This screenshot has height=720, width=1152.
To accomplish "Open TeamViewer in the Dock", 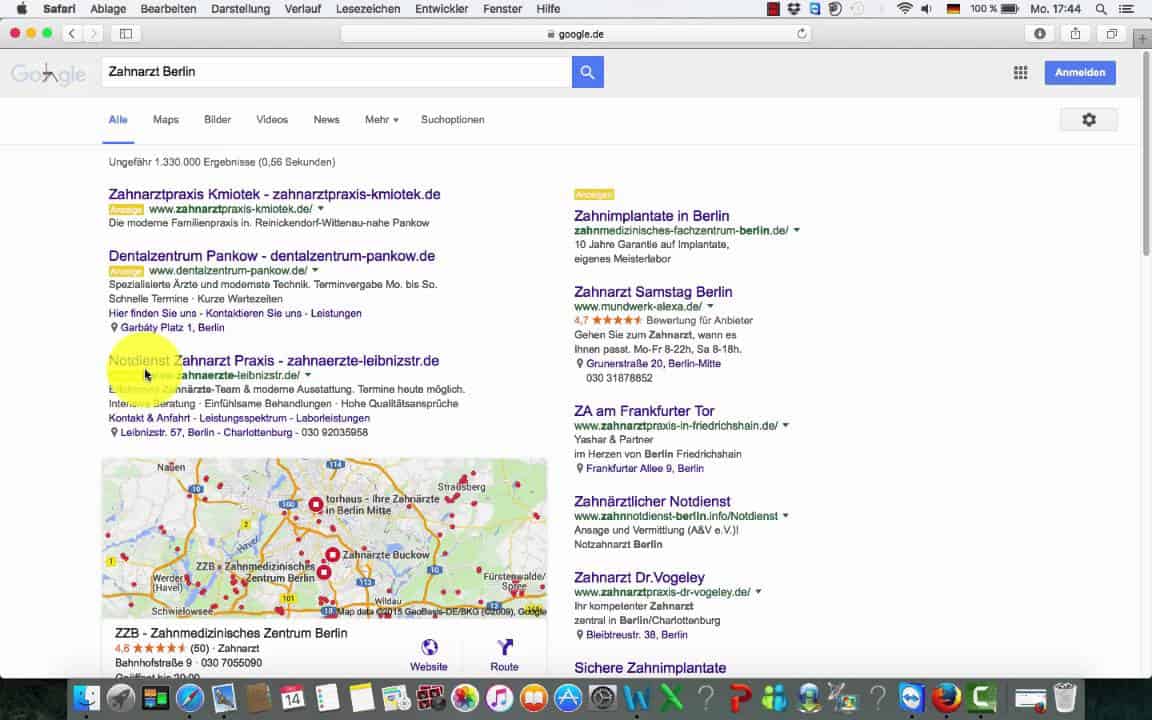I will [912, 698].
